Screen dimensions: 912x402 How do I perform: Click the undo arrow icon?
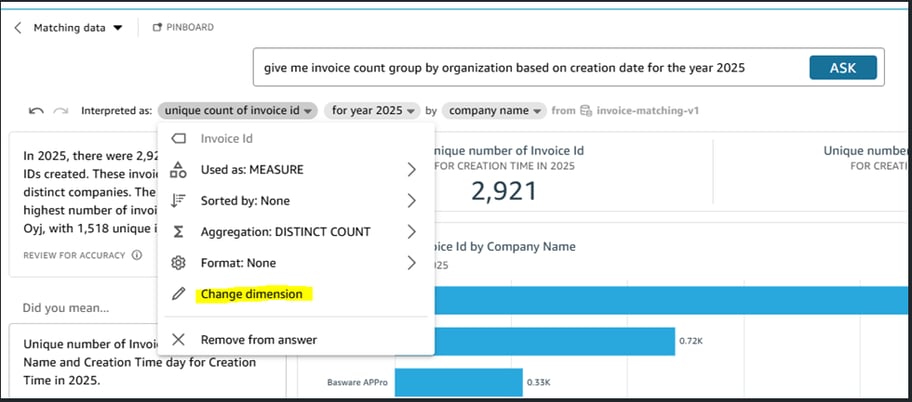coord(36,110)
